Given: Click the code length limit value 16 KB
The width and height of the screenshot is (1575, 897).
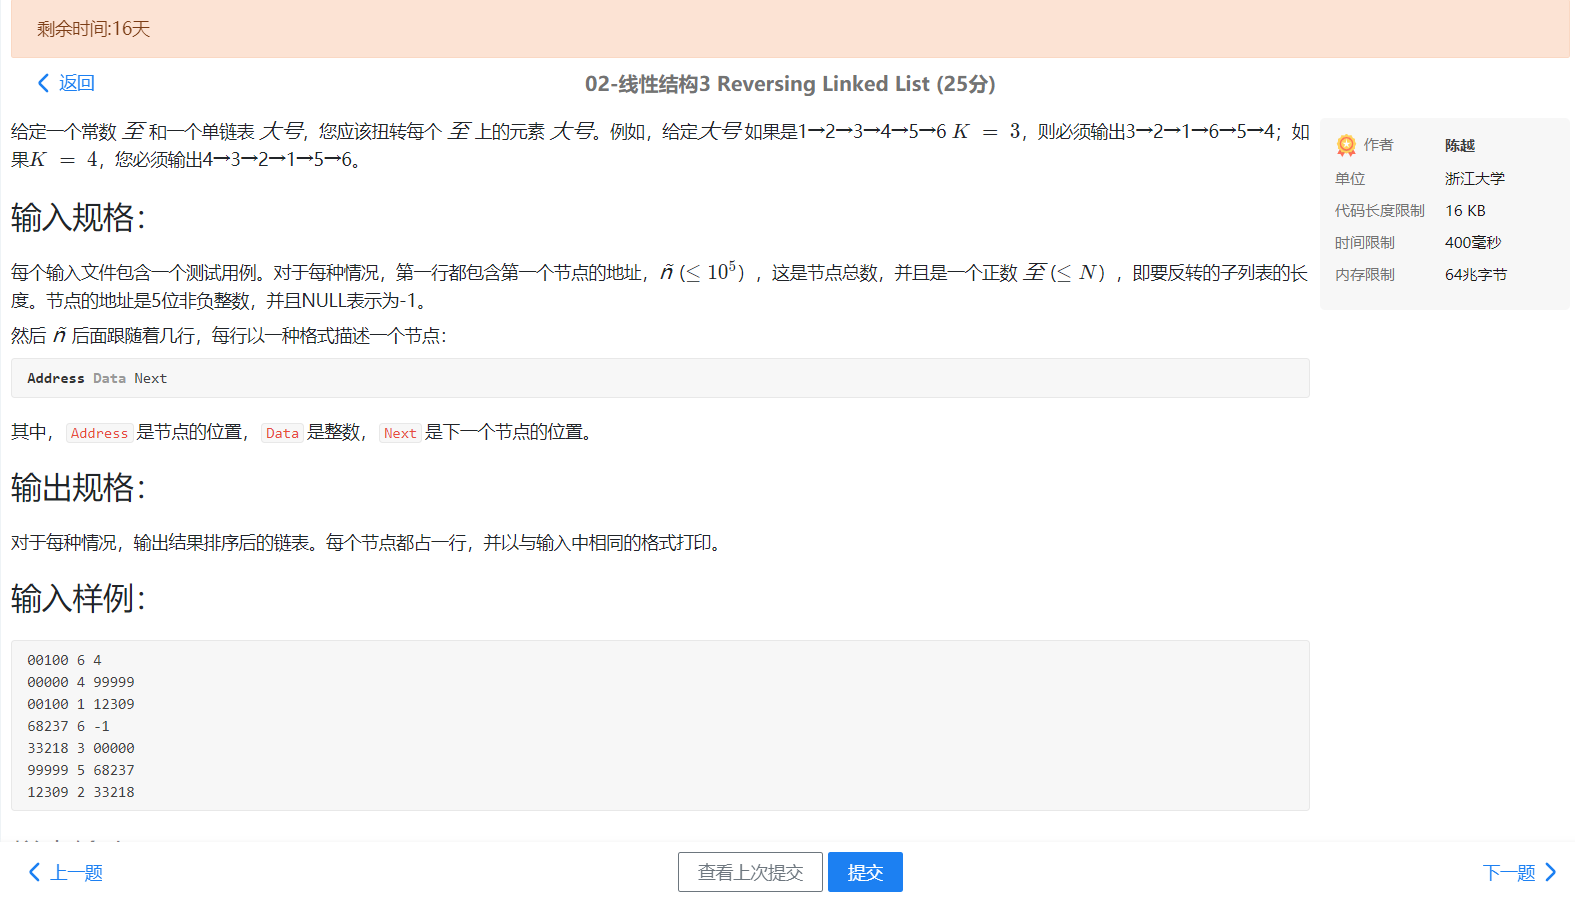Looking at the screenshot, I should pyautogui.click(x=1465, y=211).
